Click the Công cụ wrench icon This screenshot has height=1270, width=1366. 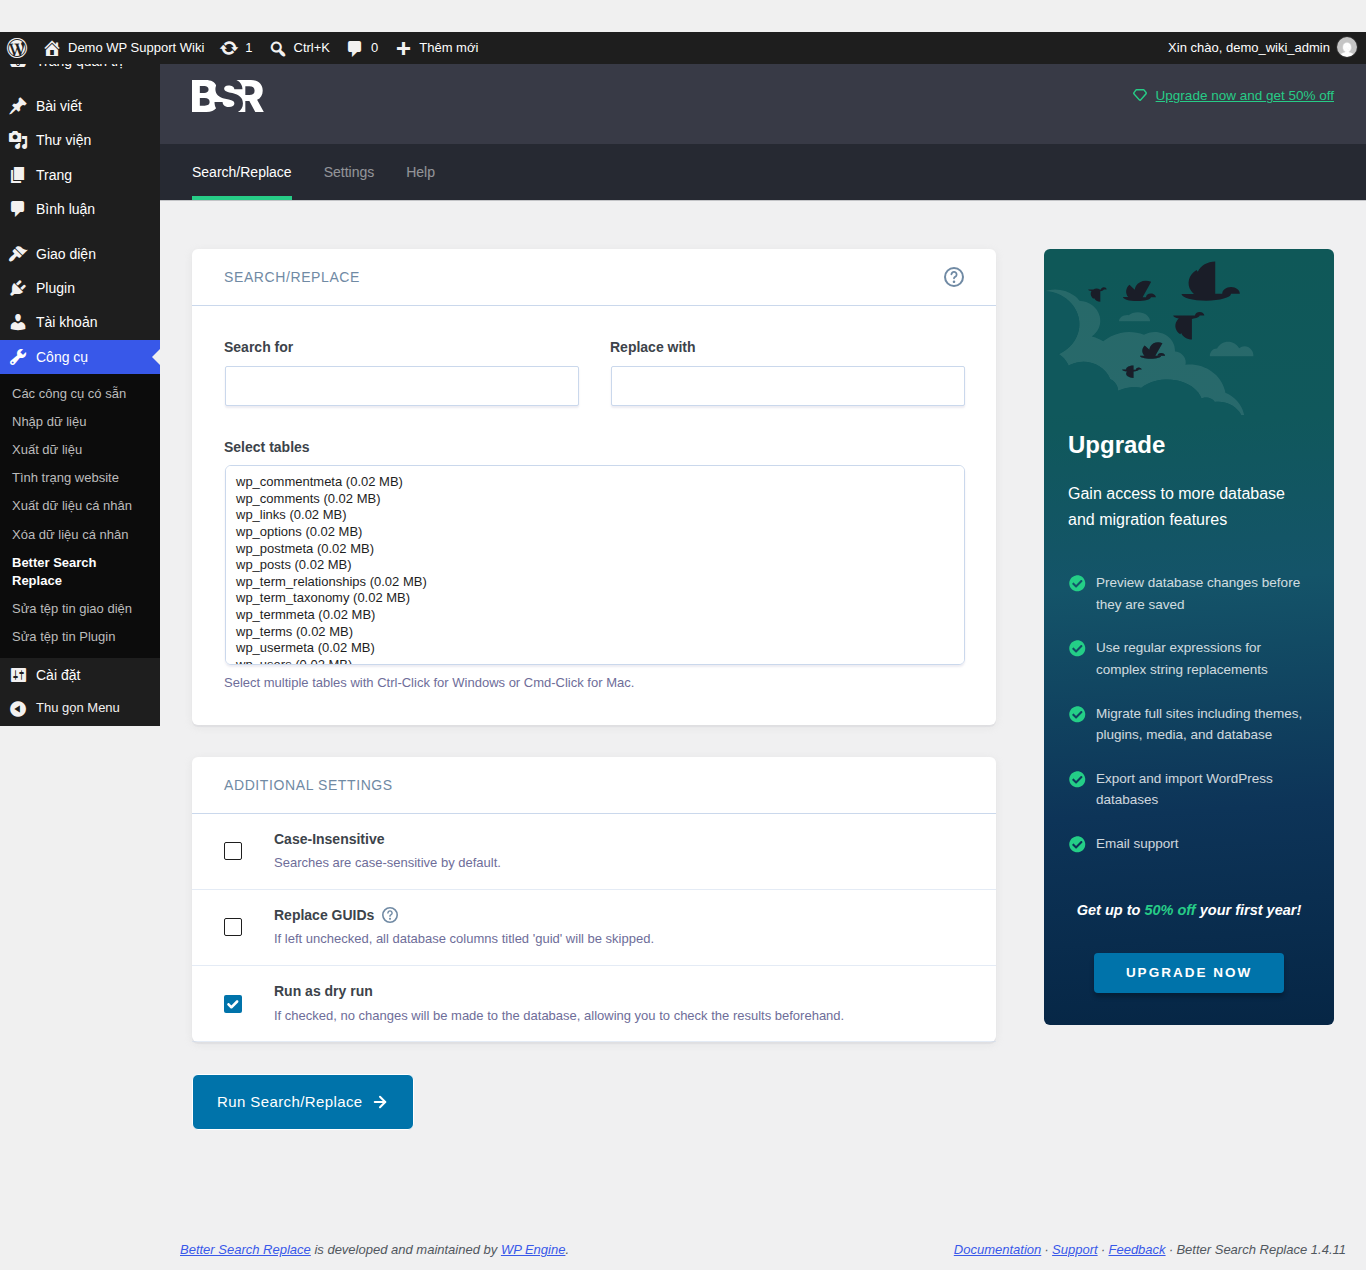(x=18, y=357)
